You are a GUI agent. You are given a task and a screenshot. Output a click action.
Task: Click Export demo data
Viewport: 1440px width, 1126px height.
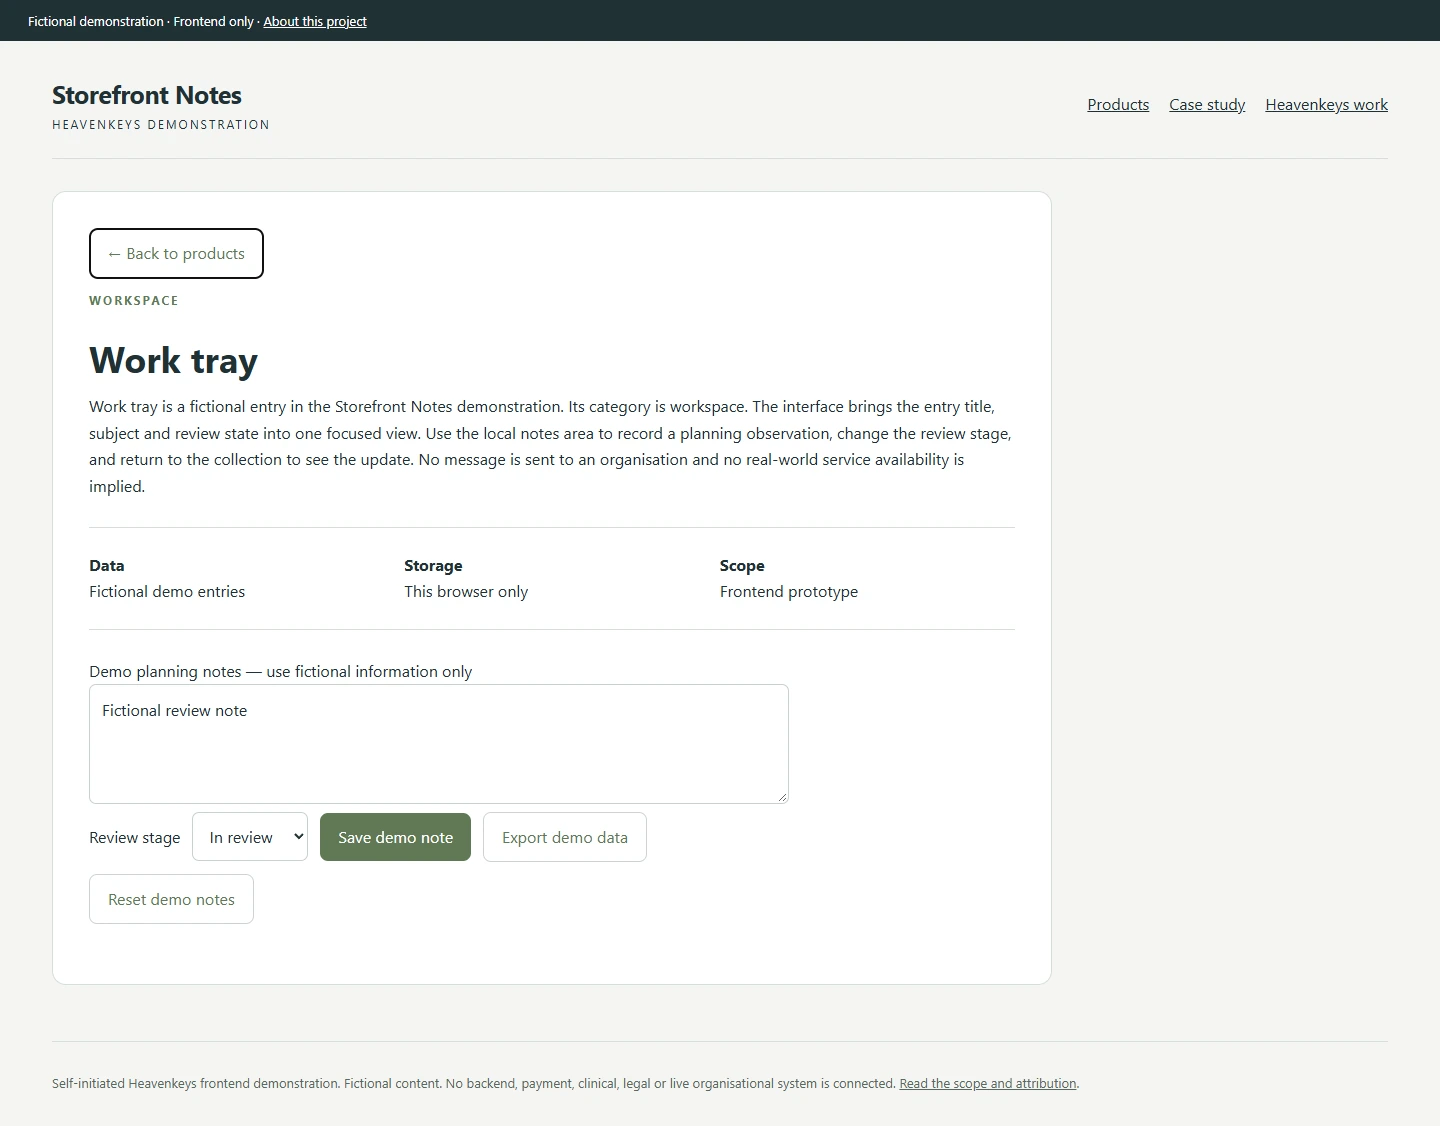click(565, 837)
